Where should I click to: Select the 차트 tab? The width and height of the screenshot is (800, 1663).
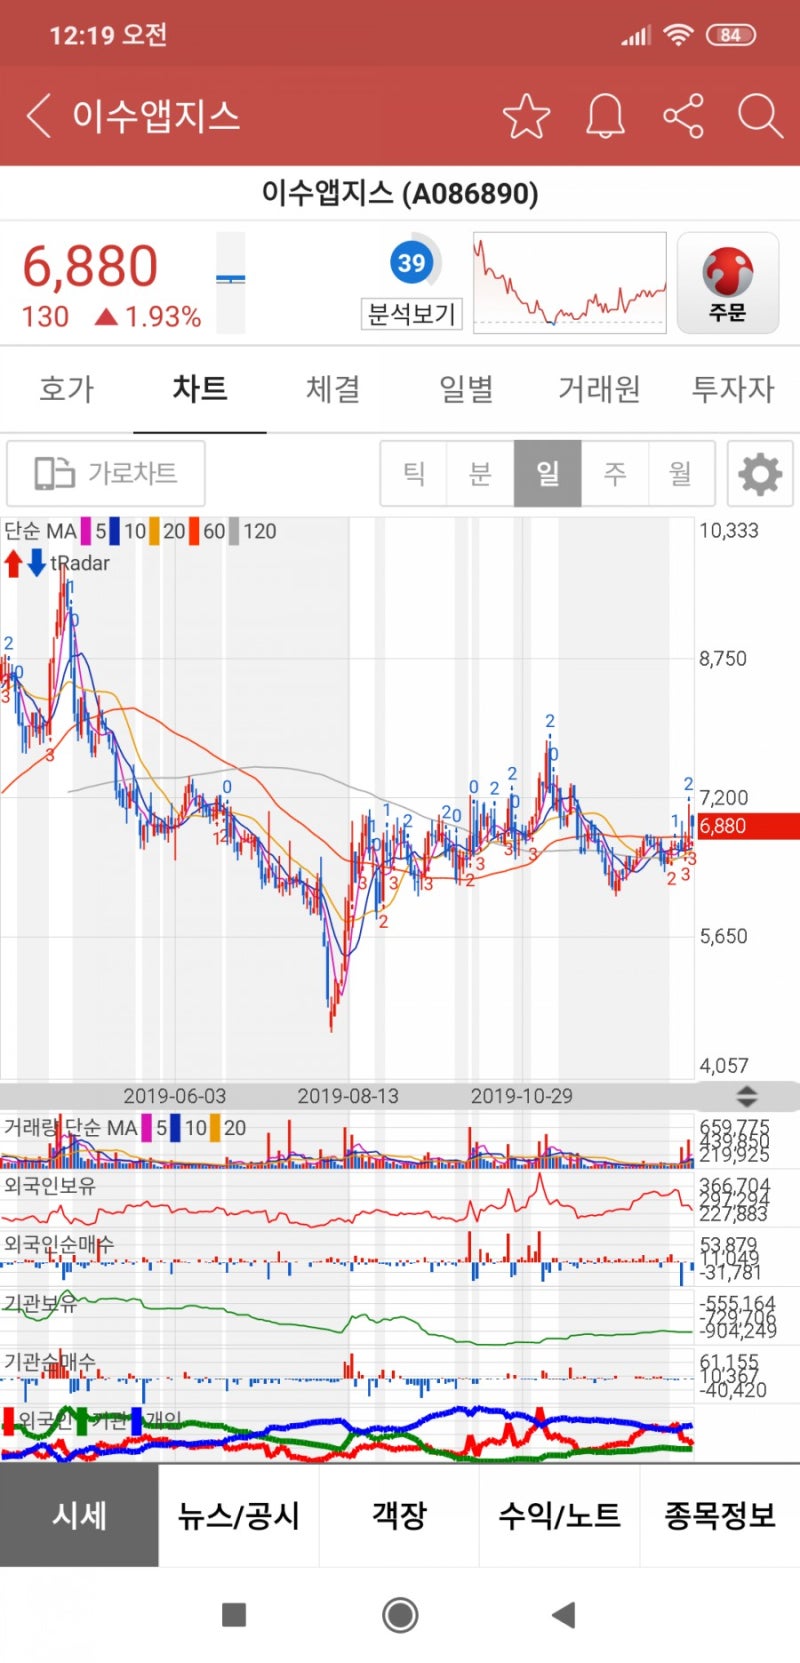[200, 389]
